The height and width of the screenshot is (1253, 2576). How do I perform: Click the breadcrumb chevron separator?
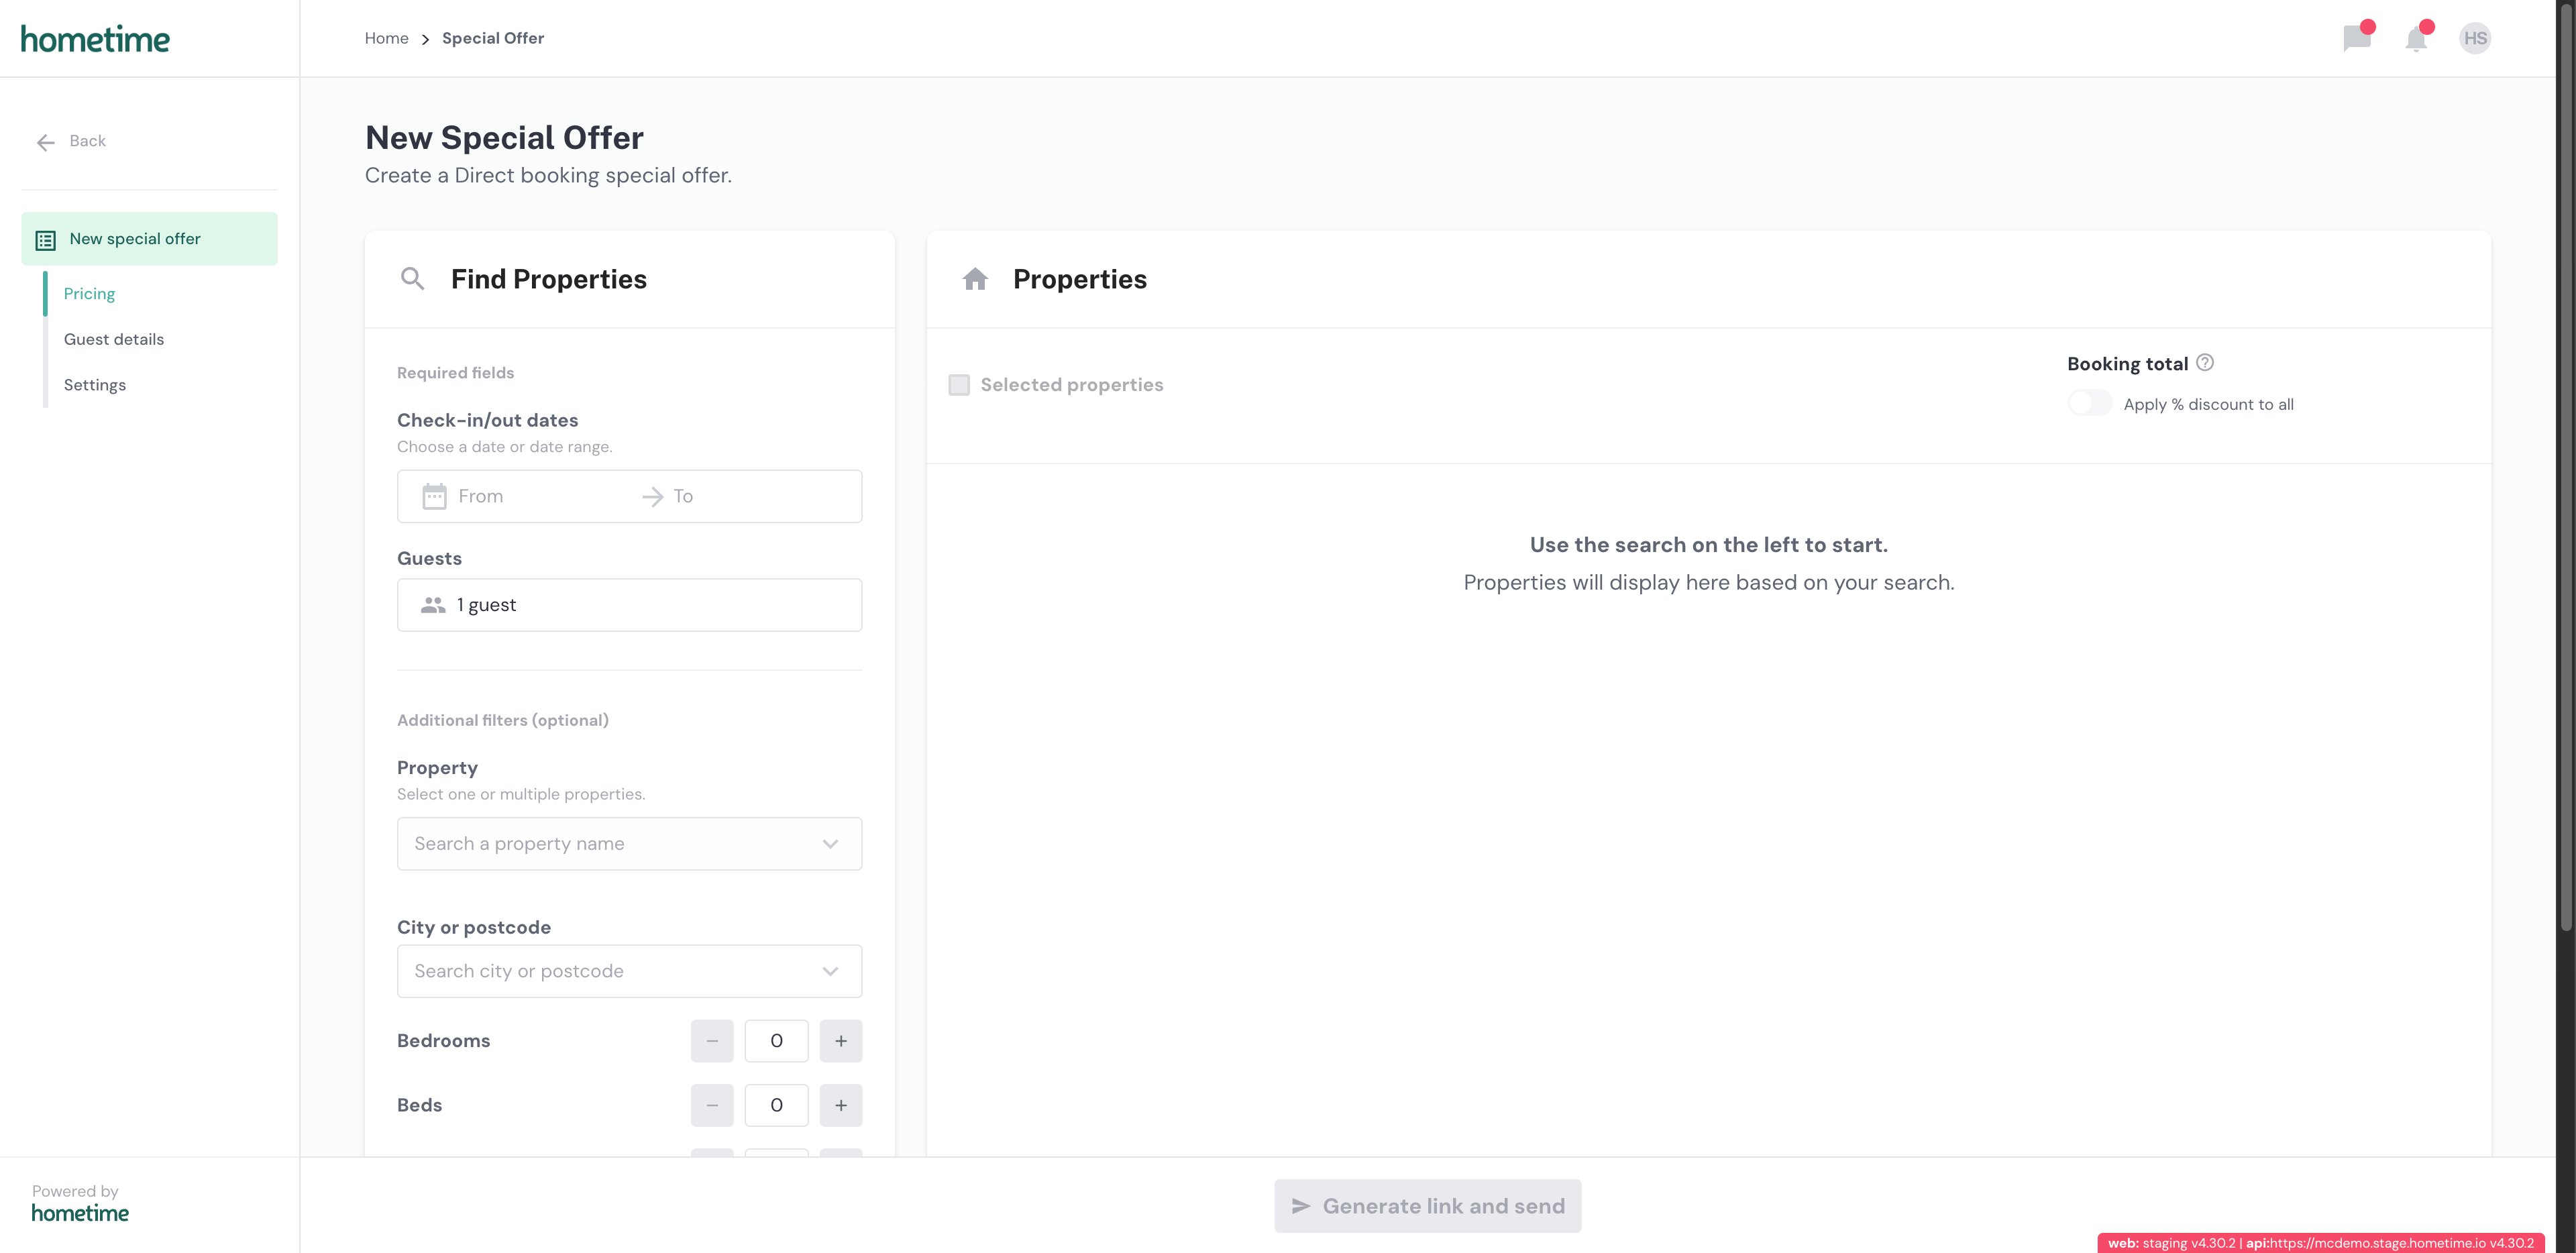click(x=425, y=39)
